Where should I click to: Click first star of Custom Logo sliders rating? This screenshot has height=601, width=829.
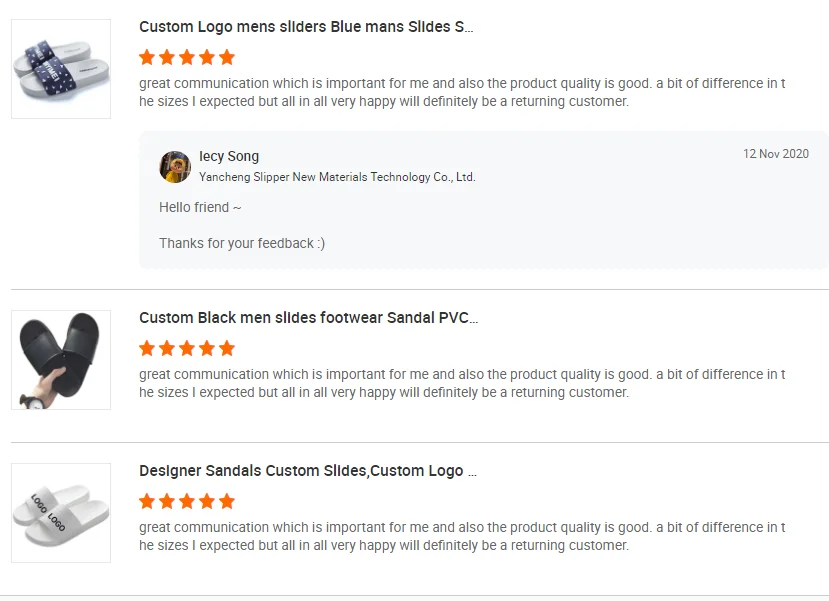[x=147, y=57]
